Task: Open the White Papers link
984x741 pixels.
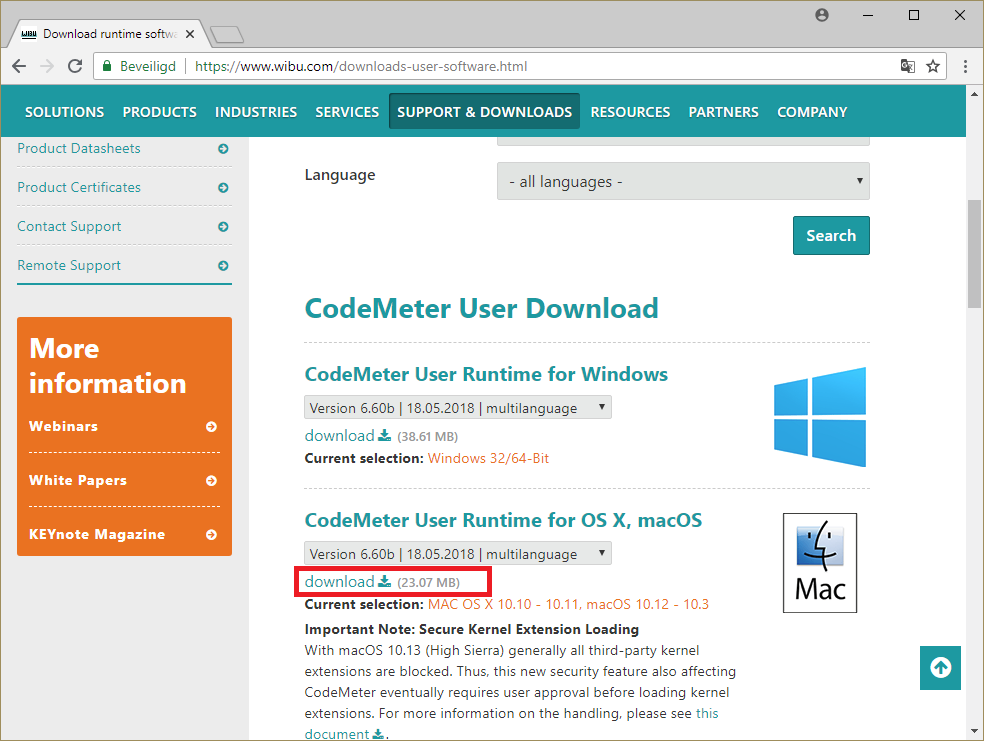Action: point(78,480)
